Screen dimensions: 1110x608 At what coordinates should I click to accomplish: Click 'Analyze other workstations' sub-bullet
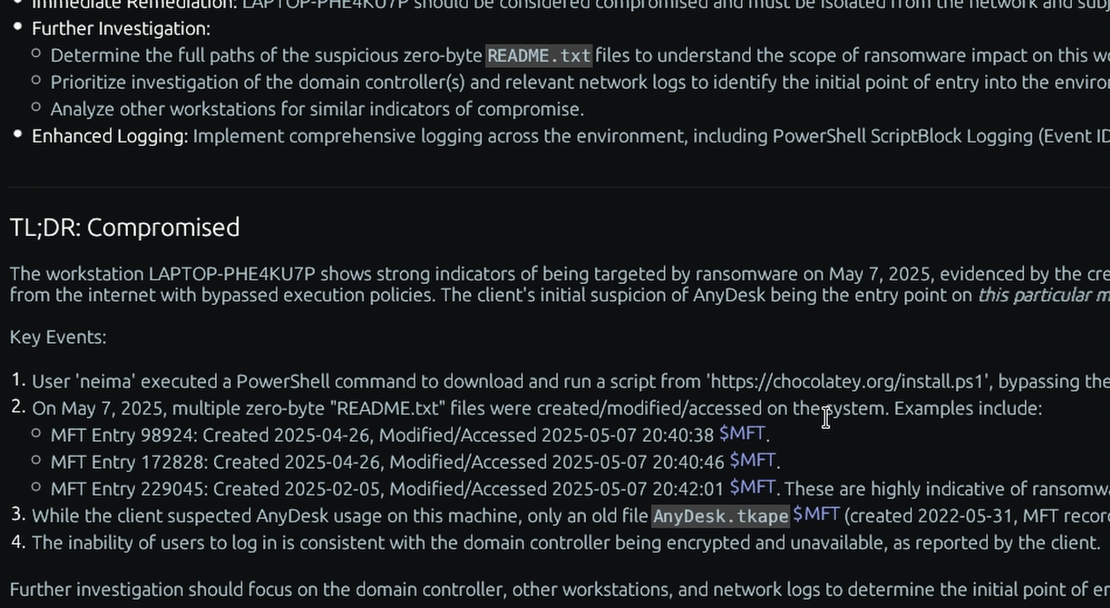[317, 109]
